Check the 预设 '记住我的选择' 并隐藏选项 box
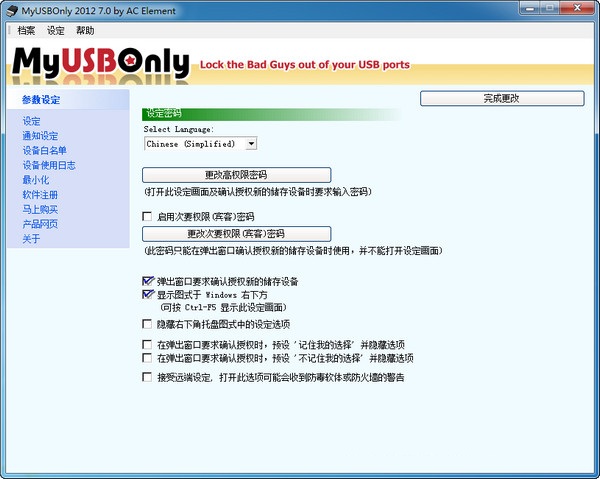Image resolution: width=600 pixels, height=479 pixels. [x=147, y=344]
